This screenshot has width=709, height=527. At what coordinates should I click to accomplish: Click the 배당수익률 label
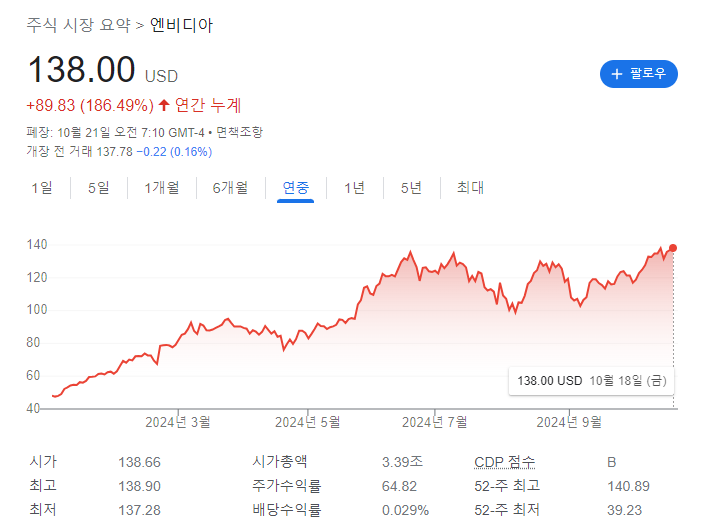[x=287, y=510]
